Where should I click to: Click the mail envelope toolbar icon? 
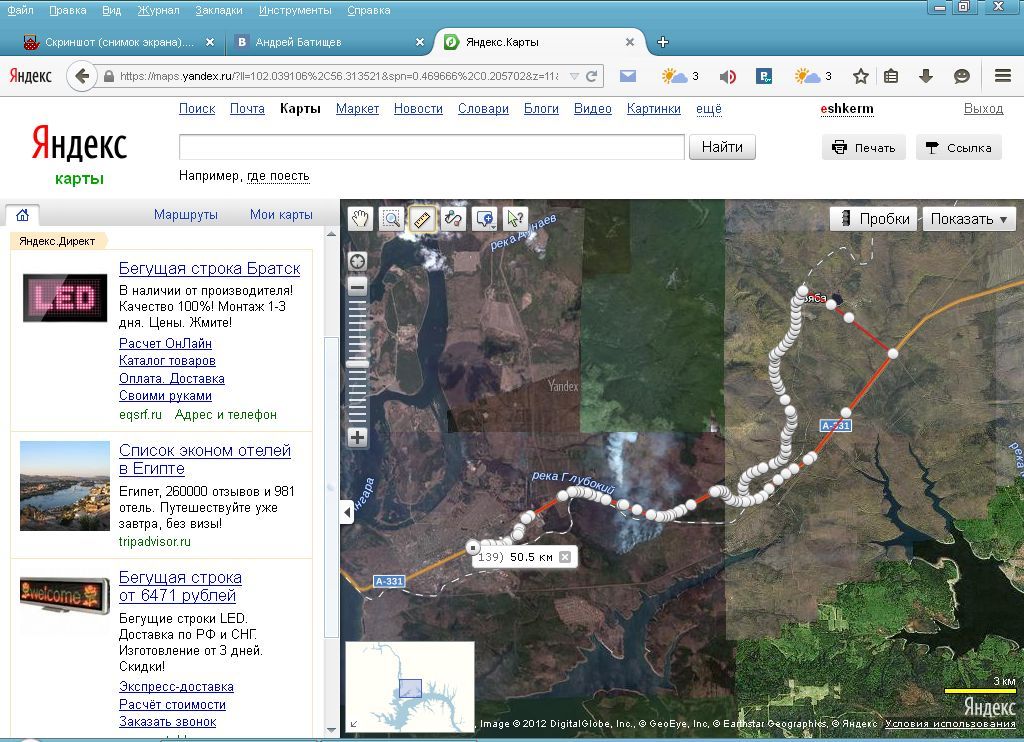(x=628, y=76)
